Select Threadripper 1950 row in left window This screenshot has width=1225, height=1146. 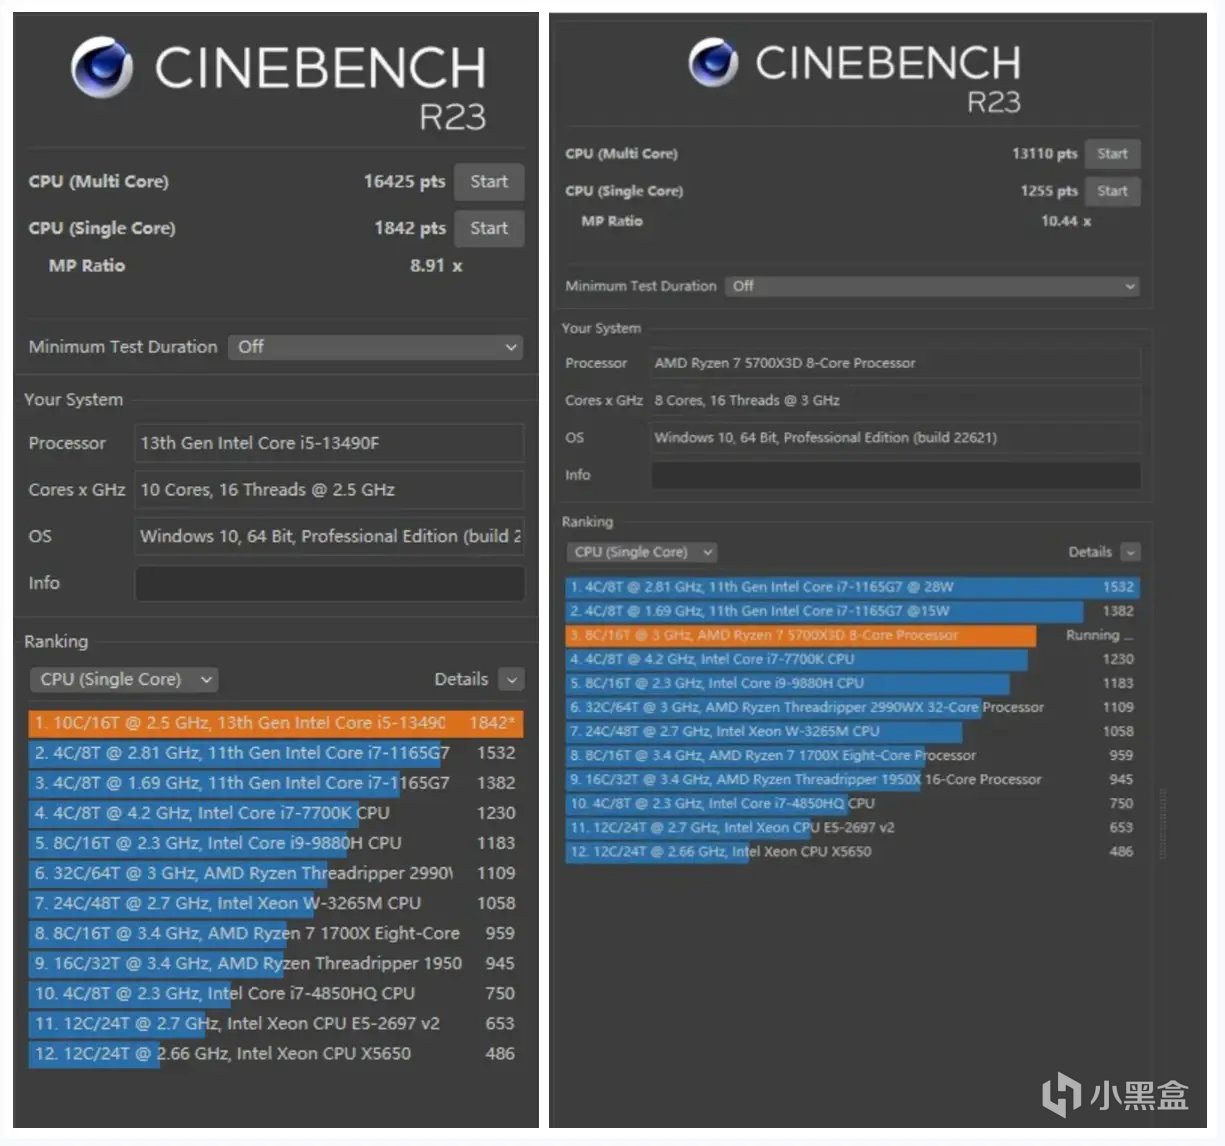click(276, 963)
